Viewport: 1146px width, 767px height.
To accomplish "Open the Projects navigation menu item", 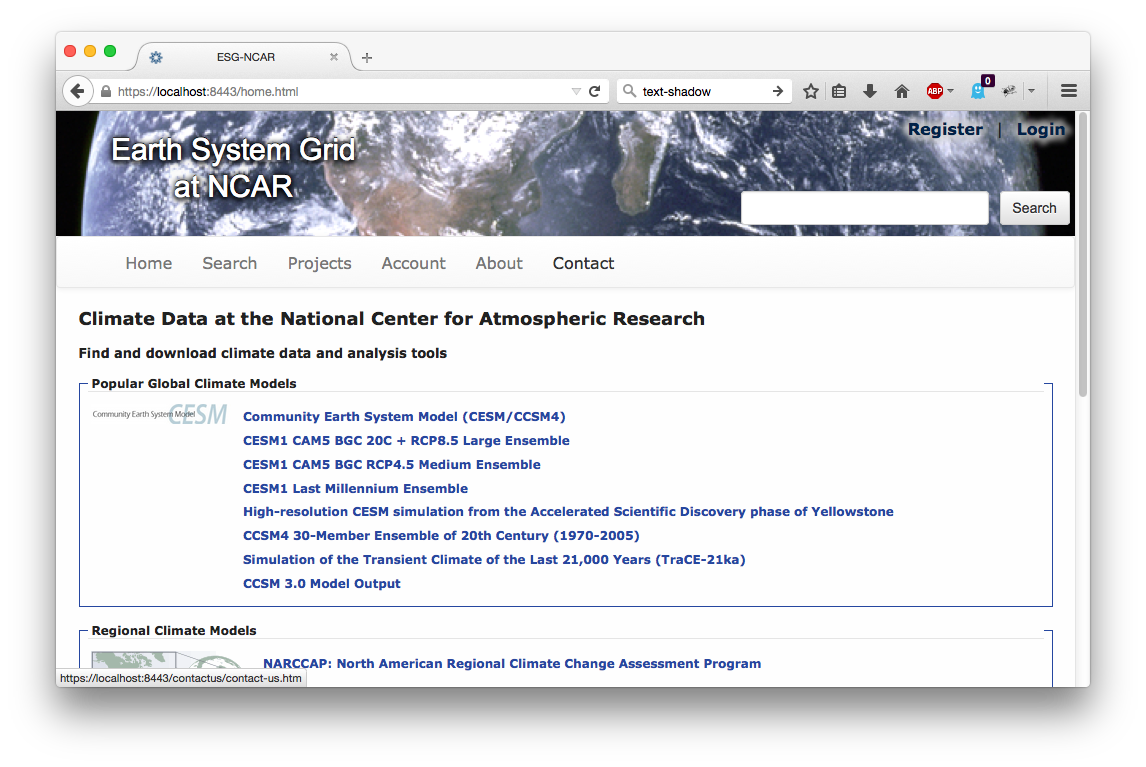I will (319, 263).
